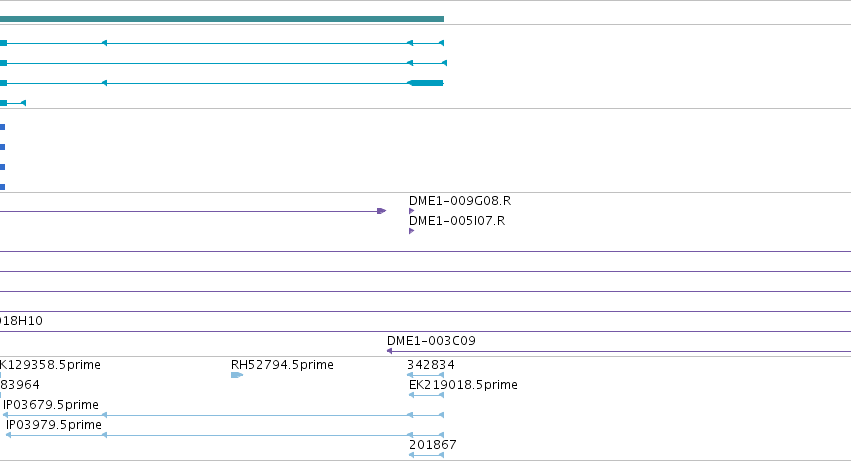The width and height of the screenshot is (851, 461).
Task: Select the IP03979.5prime label
Action: 54,425
